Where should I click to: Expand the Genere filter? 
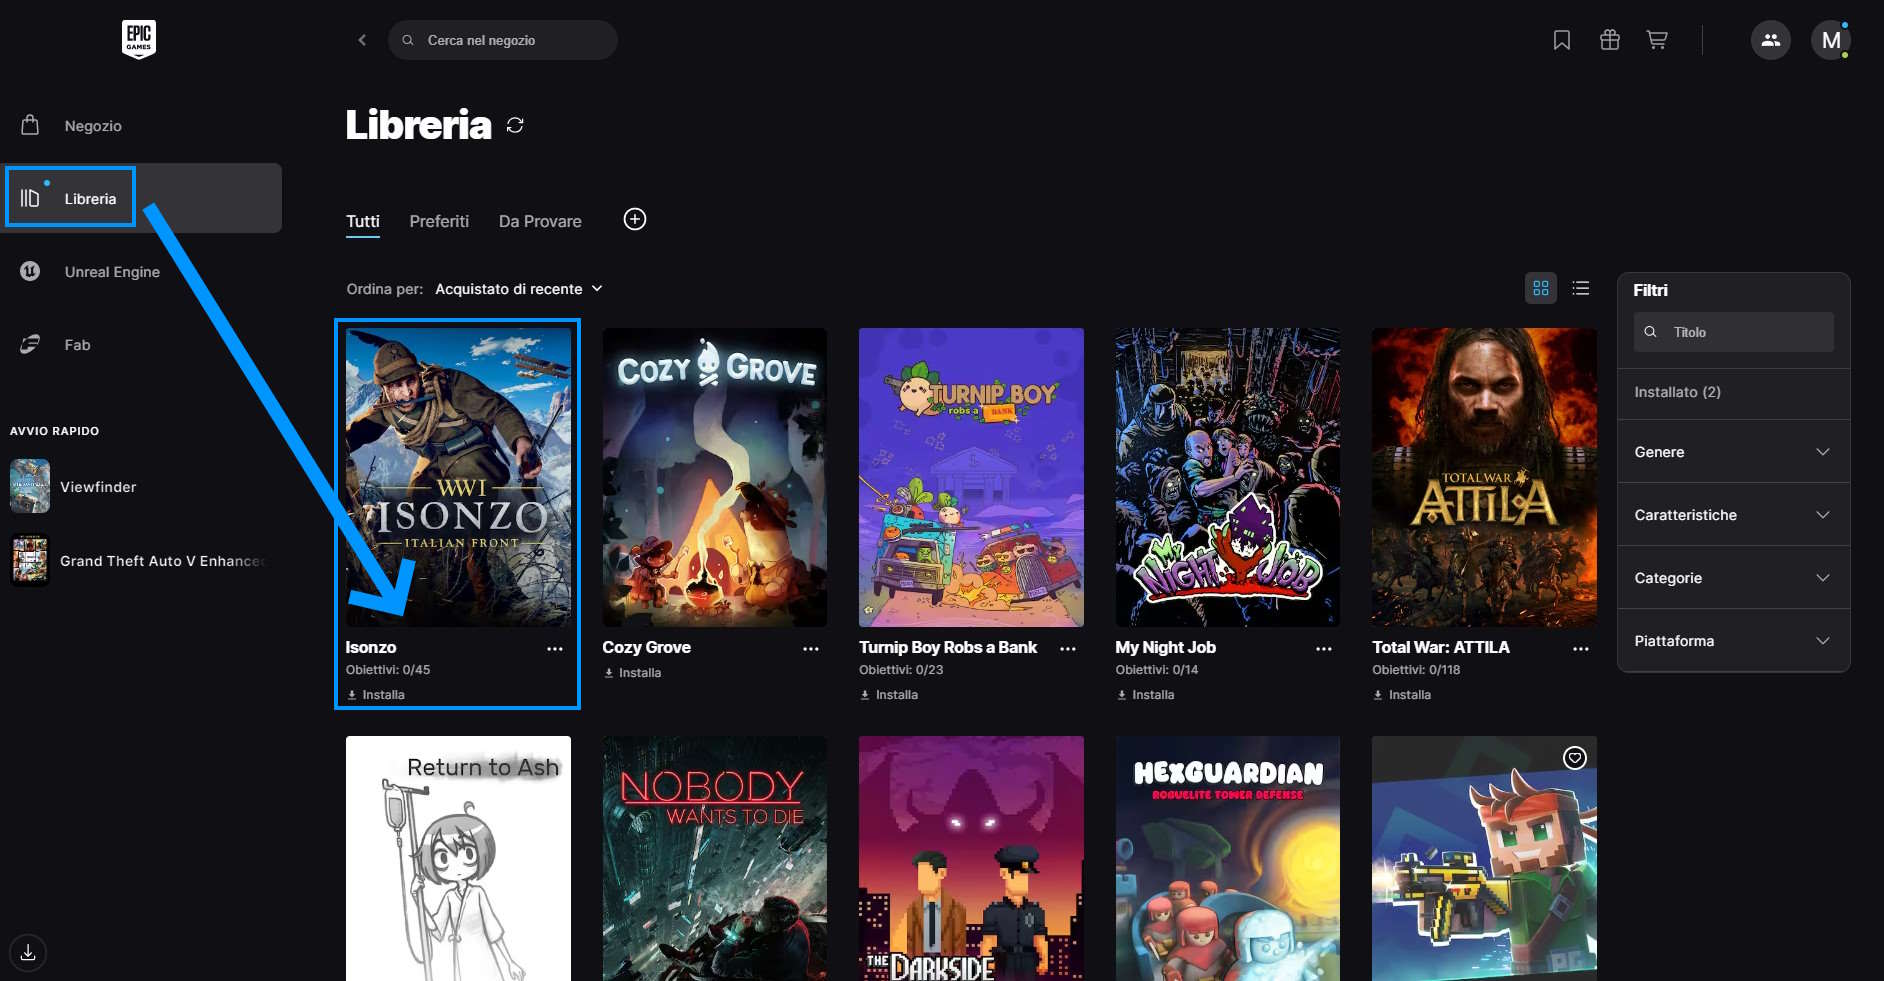tap(1732, 452)
